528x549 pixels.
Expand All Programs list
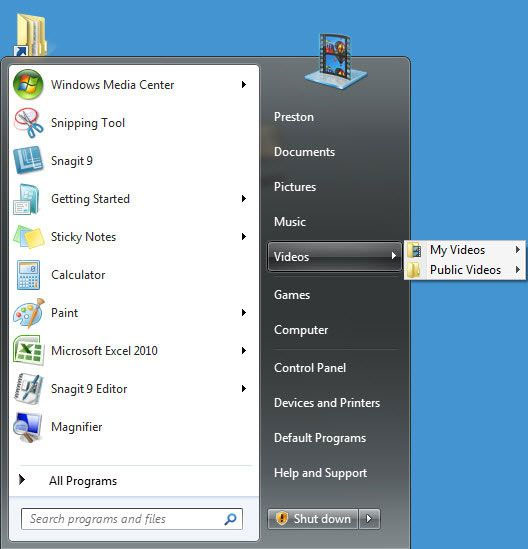(68, 480)
